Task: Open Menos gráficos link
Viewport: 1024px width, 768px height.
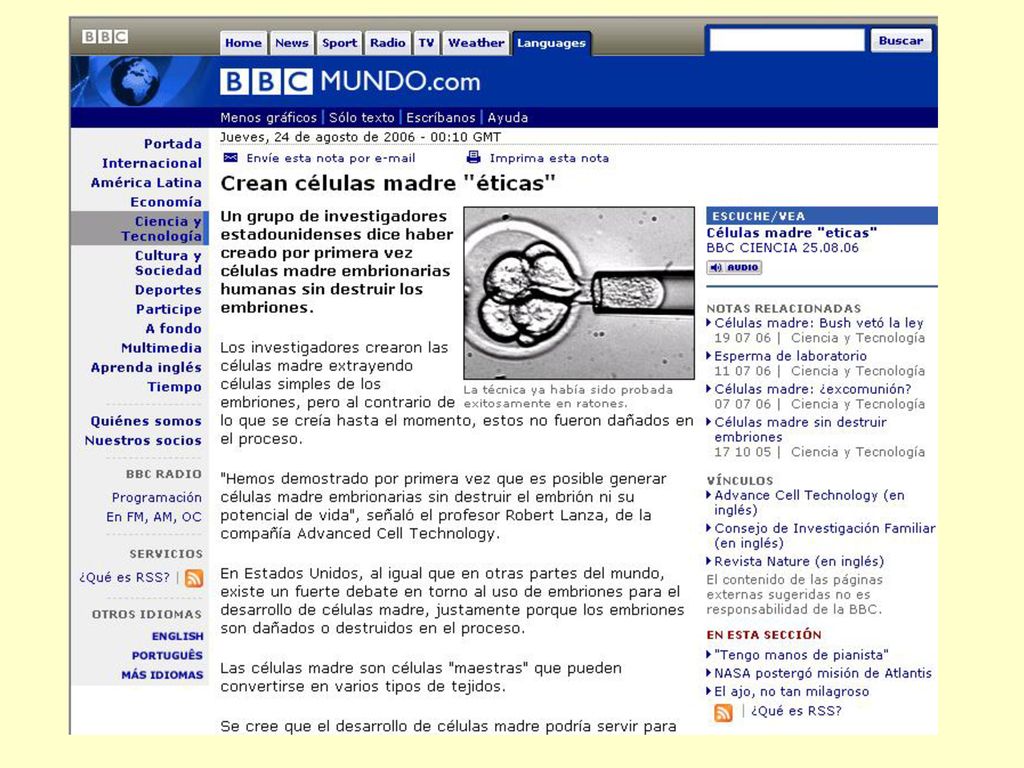Action: pyautogui.click(x=268, y=118)
